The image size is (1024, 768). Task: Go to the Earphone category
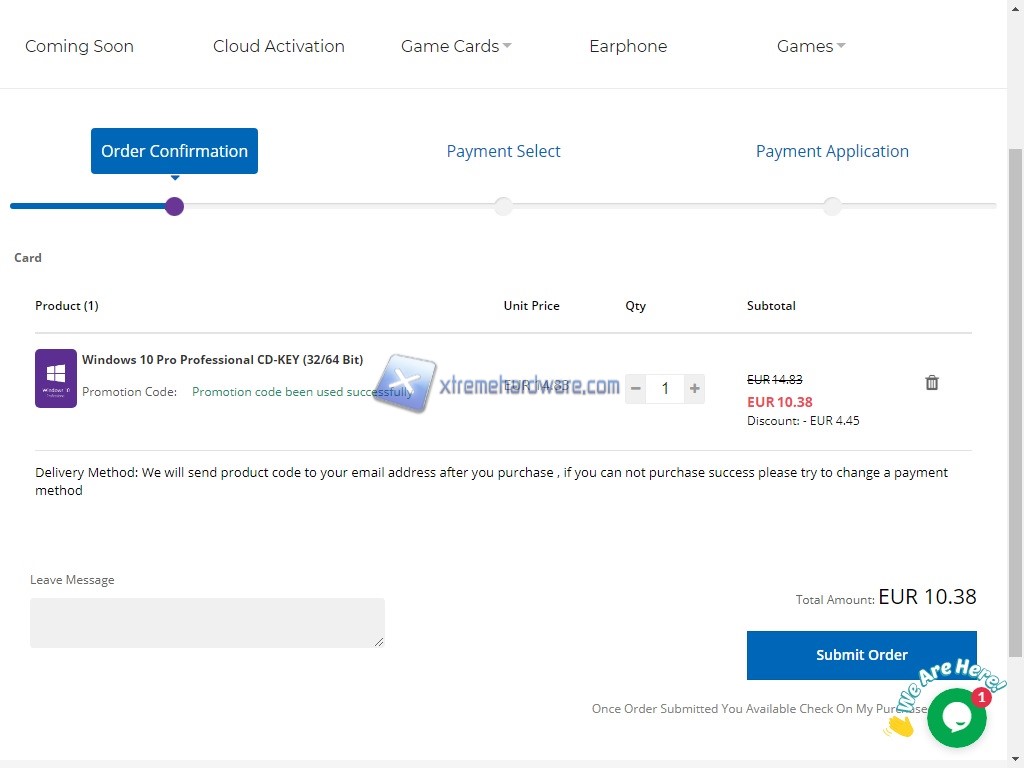coord(628,46)
